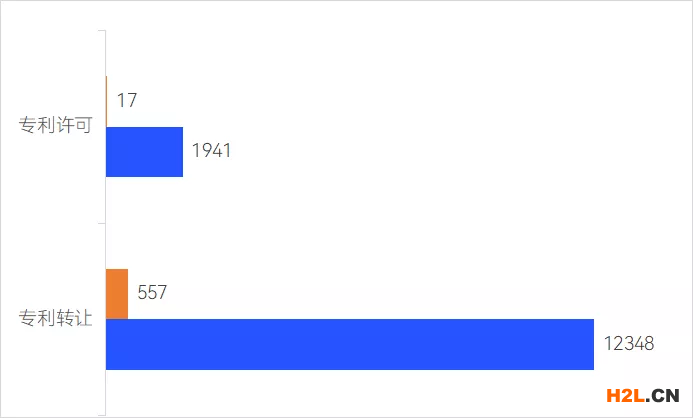The width and height of the screenshot is (693, 418).
Task: Select the orange bar valued 557
Action: pos(117,294)
